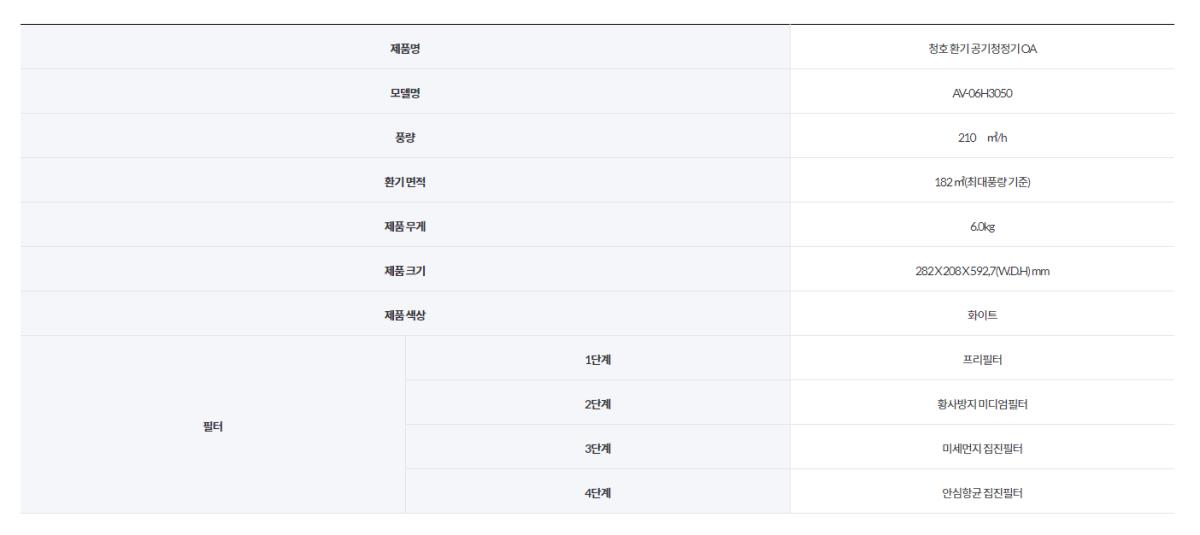The image size is (1200, 535).
Task: Click the 환기면적 row header
Action: coord(404,180)
